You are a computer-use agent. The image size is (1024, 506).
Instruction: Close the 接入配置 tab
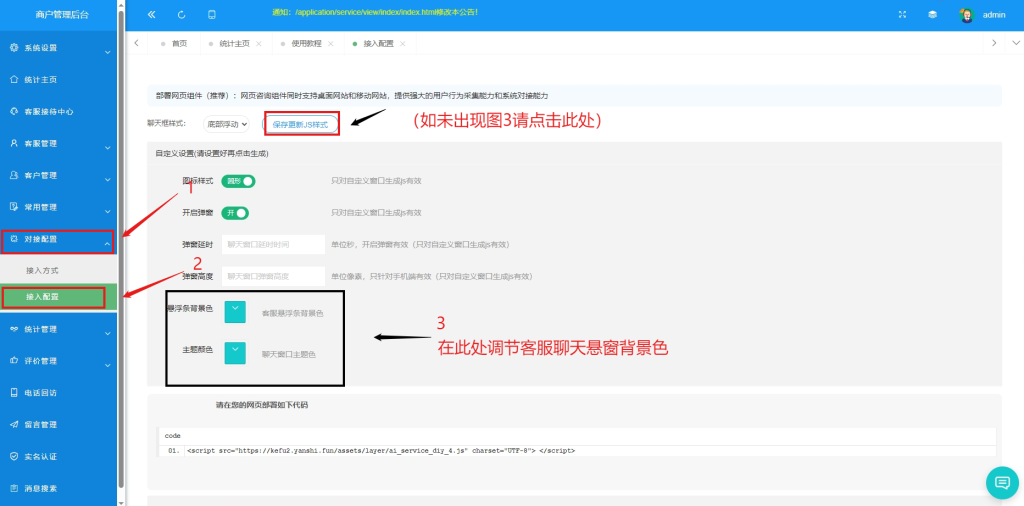pyautogui.click(x=402, y=44)
